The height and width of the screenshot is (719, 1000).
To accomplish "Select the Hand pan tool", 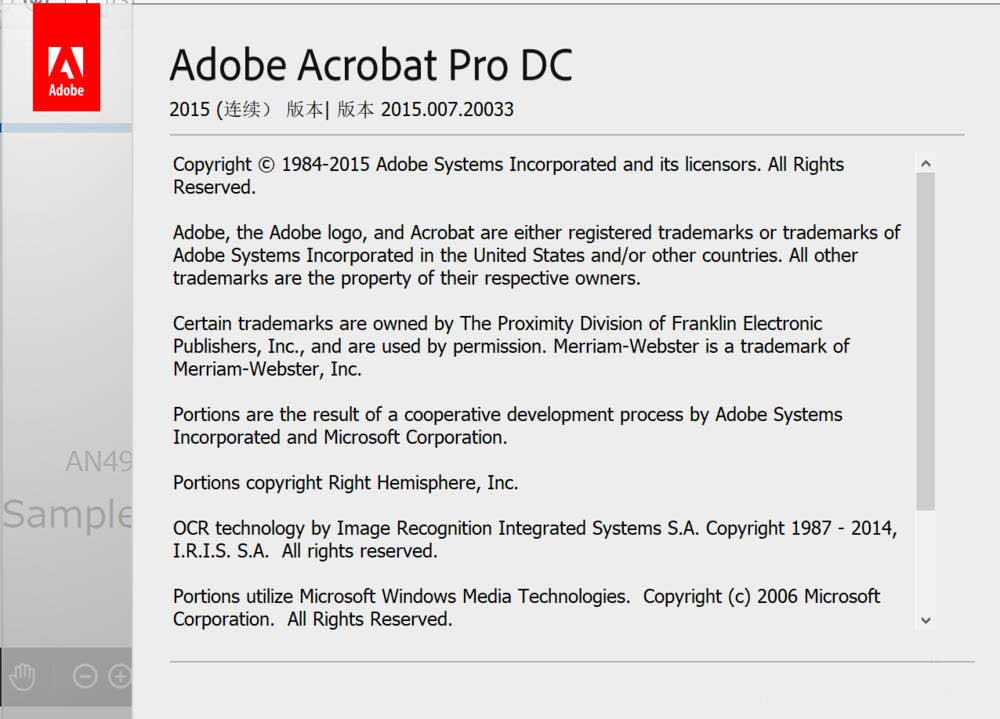I will (21, 676).
